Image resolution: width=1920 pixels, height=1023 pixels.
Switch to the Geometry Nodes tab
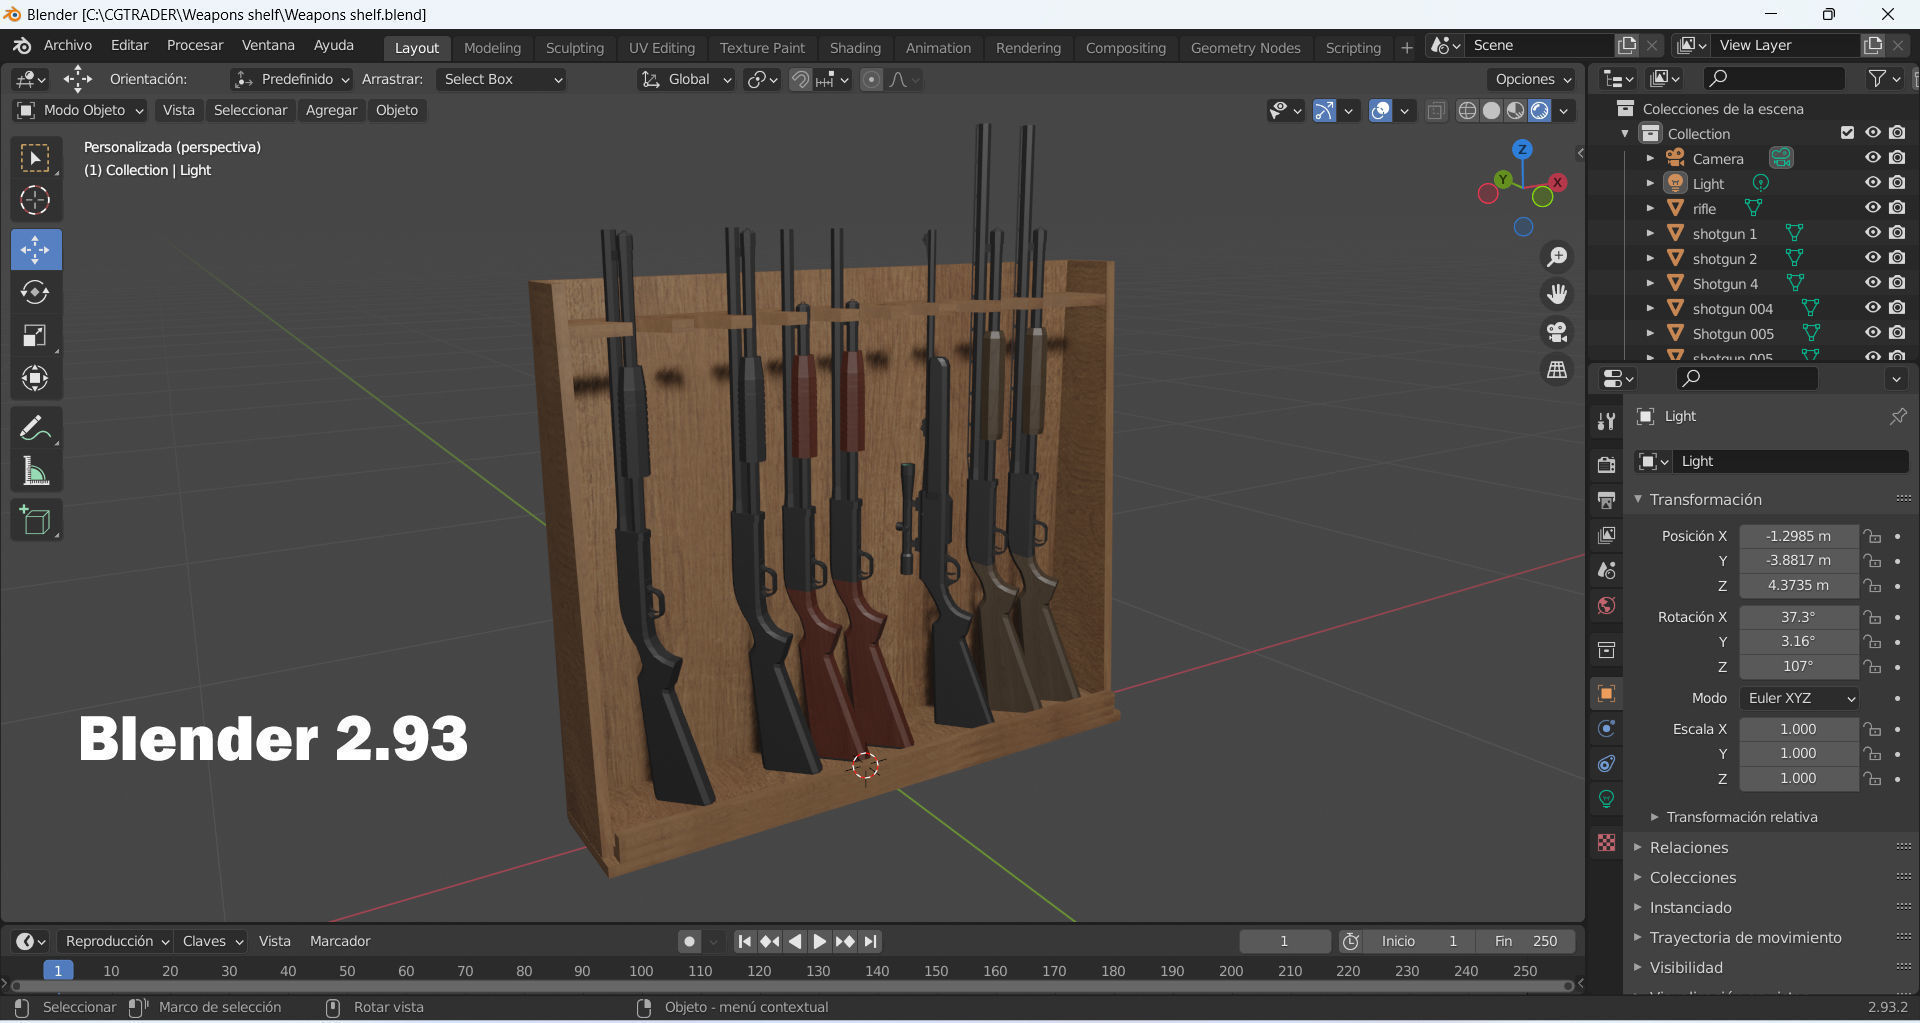point(1245,48)
